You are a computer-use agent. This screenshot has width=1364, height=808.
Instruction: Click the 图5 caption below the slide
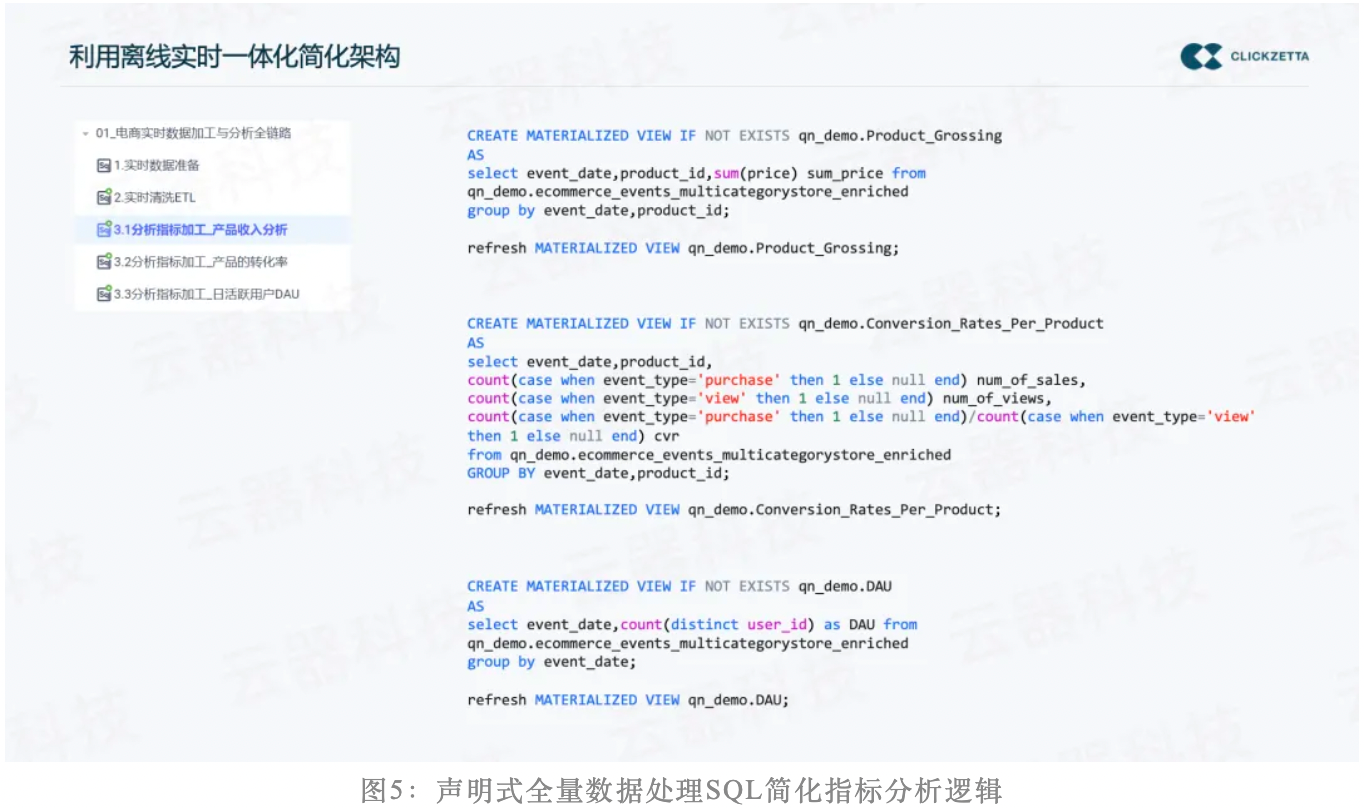point(681,790)
